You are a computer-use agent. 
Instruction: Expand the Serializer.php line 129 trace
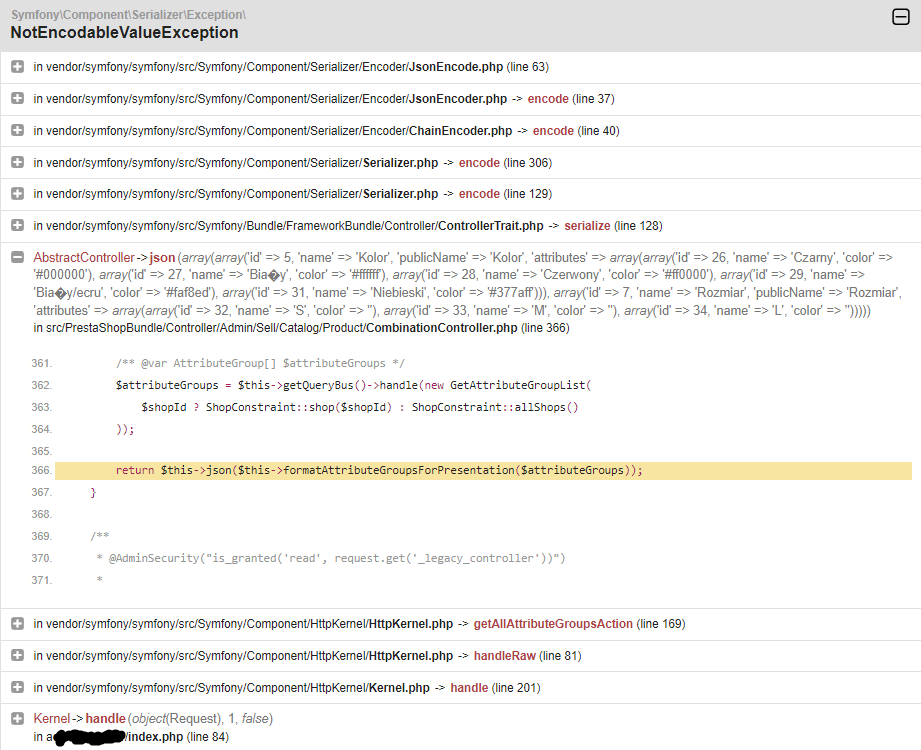pos(18,193)
